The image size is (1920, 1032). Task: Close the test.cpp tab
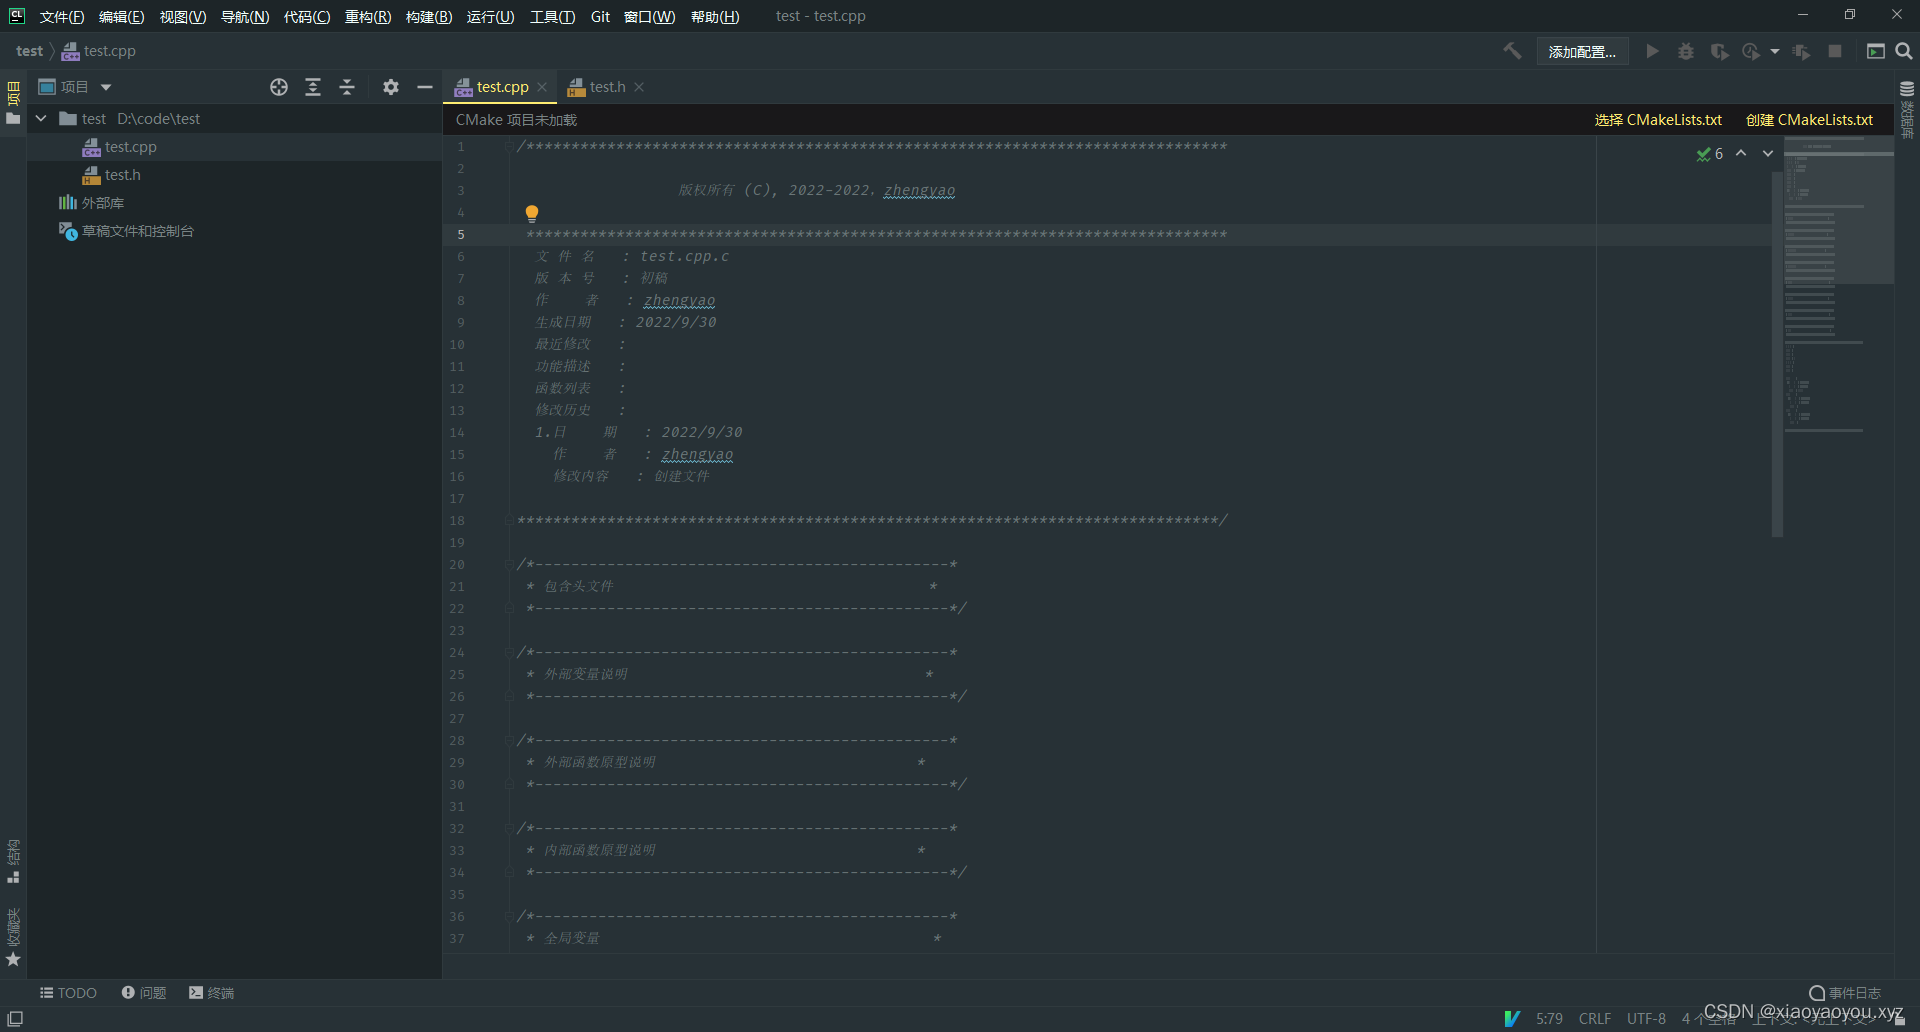coord(542,87)
